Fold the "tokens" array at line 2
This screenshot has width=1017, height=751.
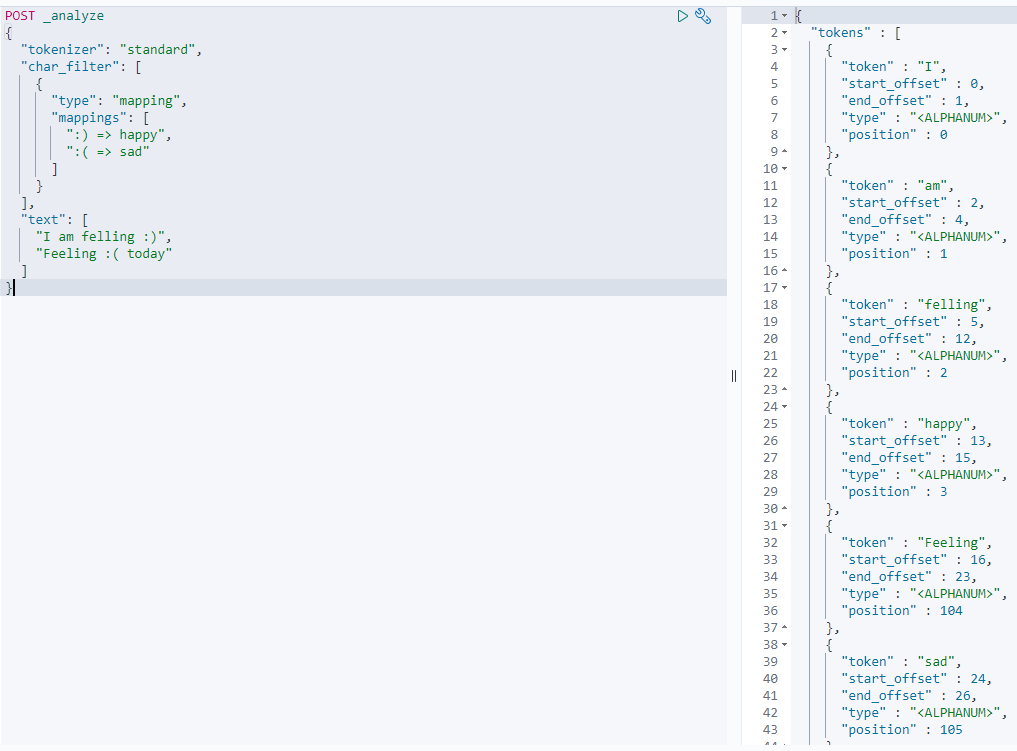785,33
